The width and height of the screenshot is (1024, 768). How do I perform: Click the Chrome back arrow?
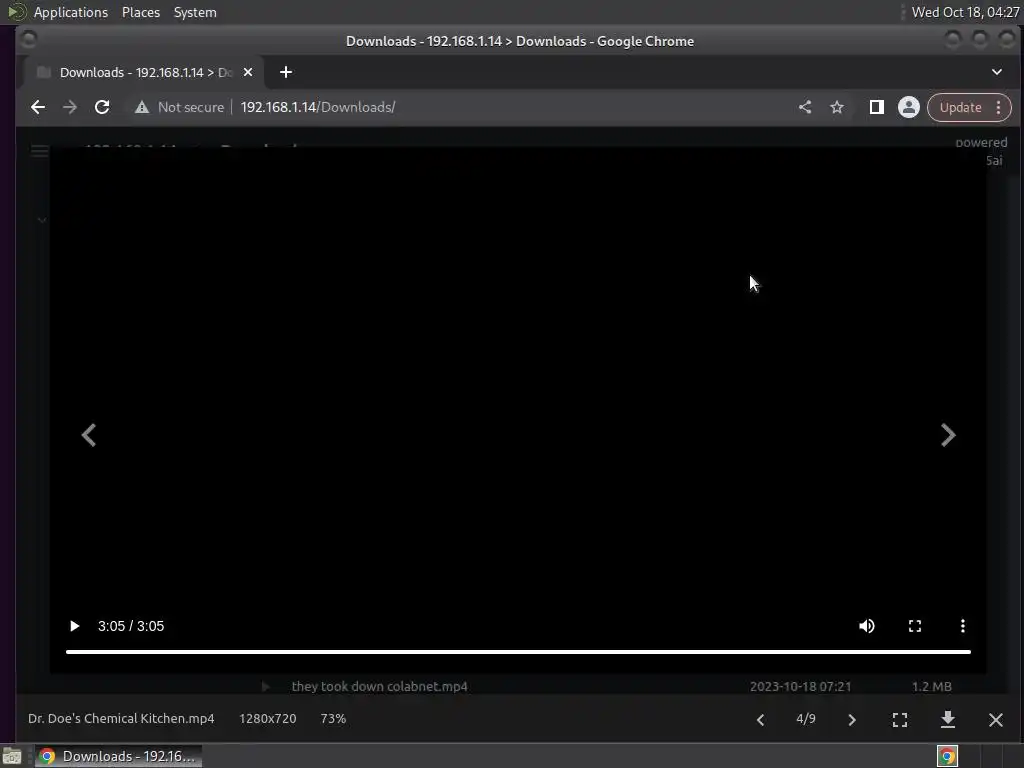(x=38, y=107)
